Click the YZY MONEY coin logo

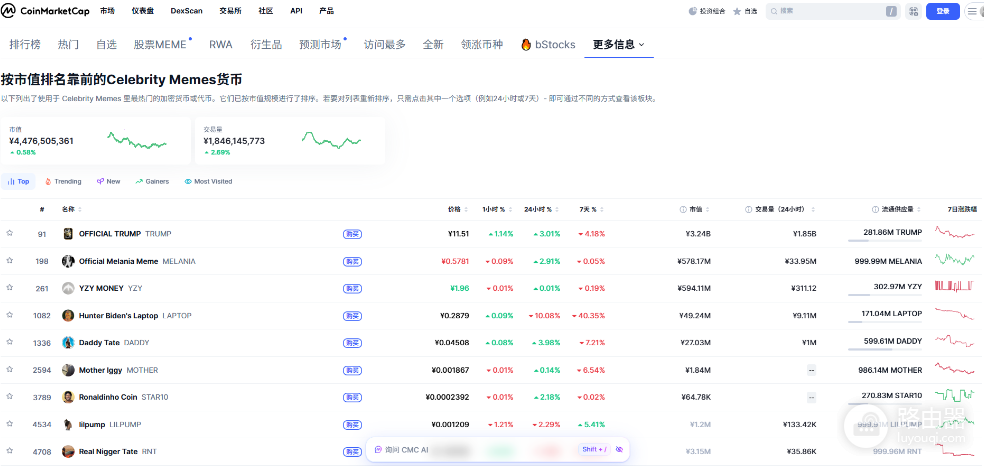tap(68, 288)
